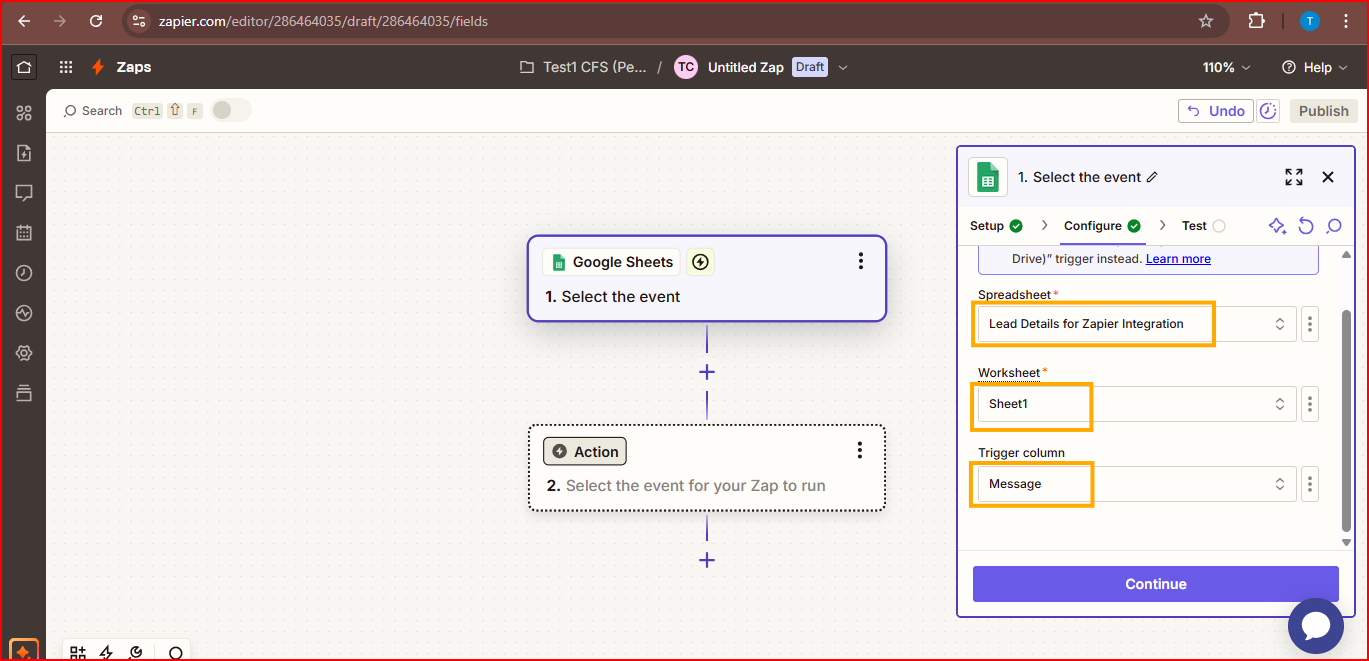Screen dimensions: 1369x661
Task: Open the chat bubble sidebar icon
Action: pos(24,193)
